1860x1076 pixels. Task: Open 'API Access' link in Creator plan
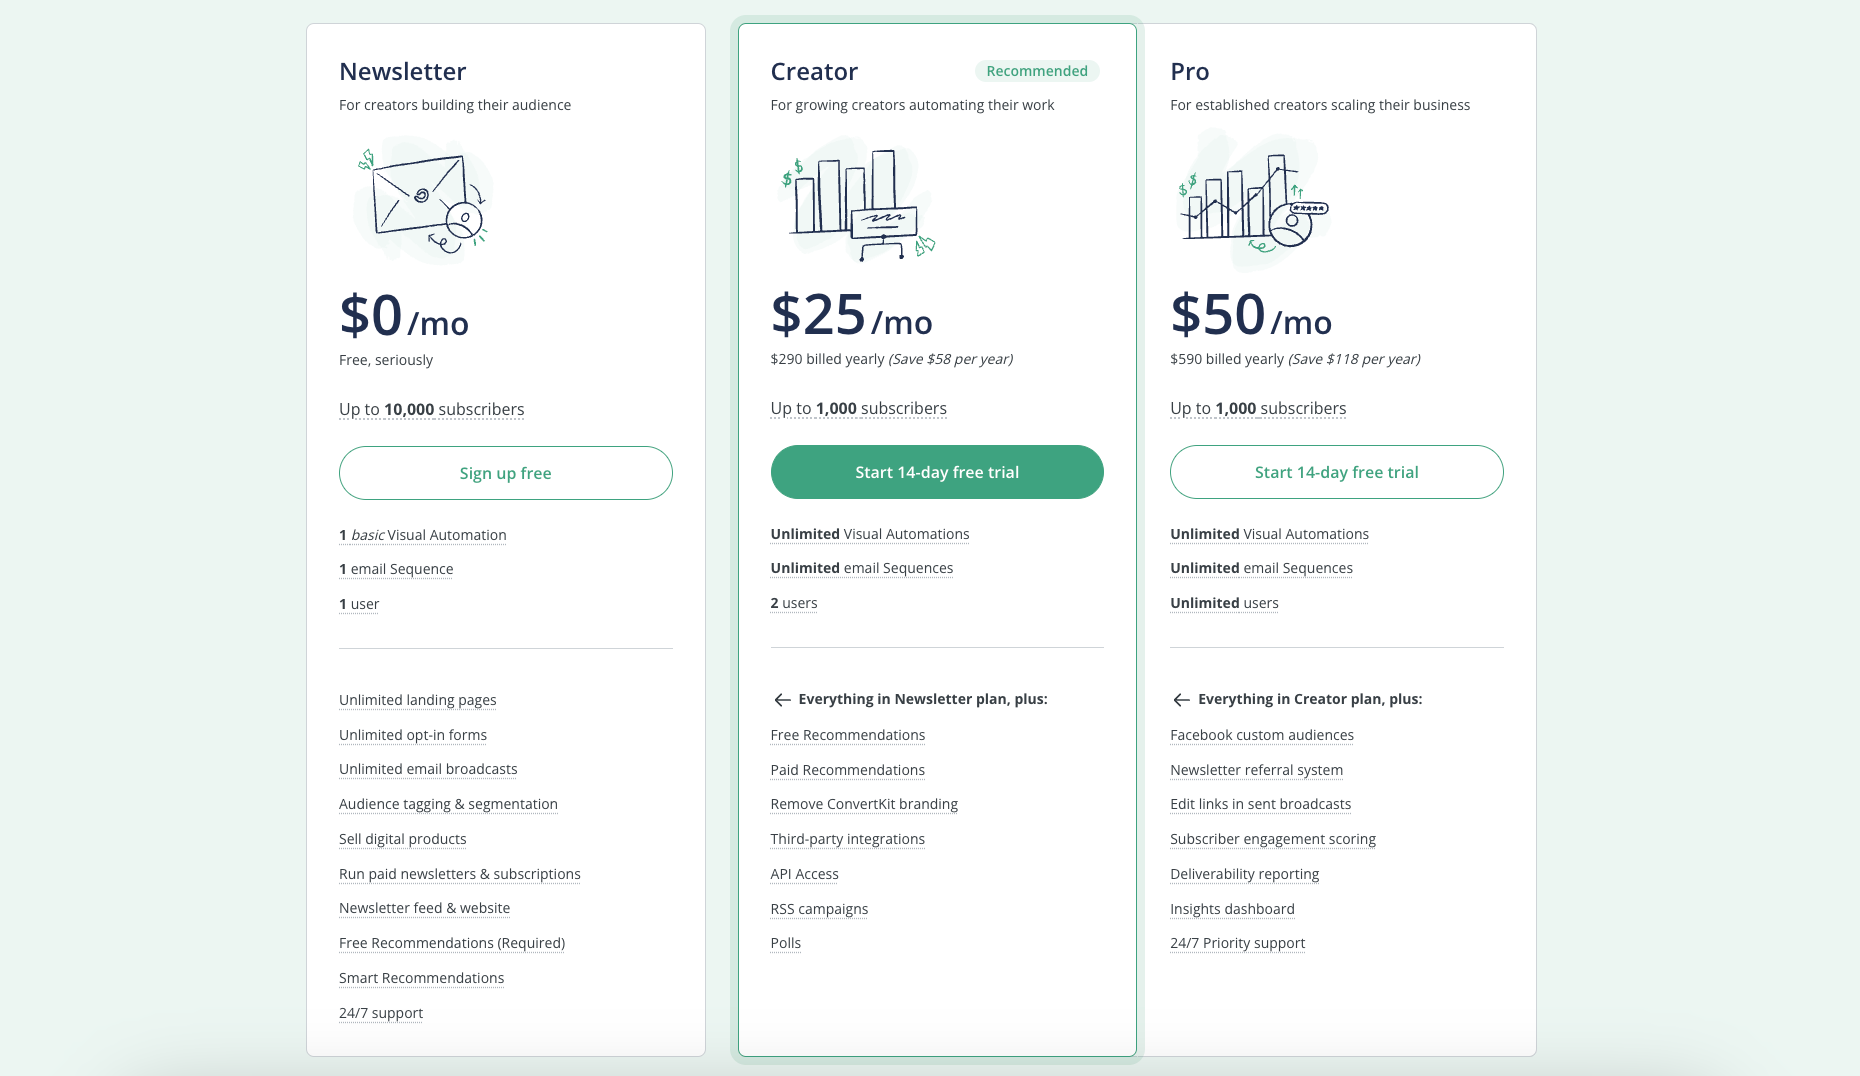tap(804, 874)
